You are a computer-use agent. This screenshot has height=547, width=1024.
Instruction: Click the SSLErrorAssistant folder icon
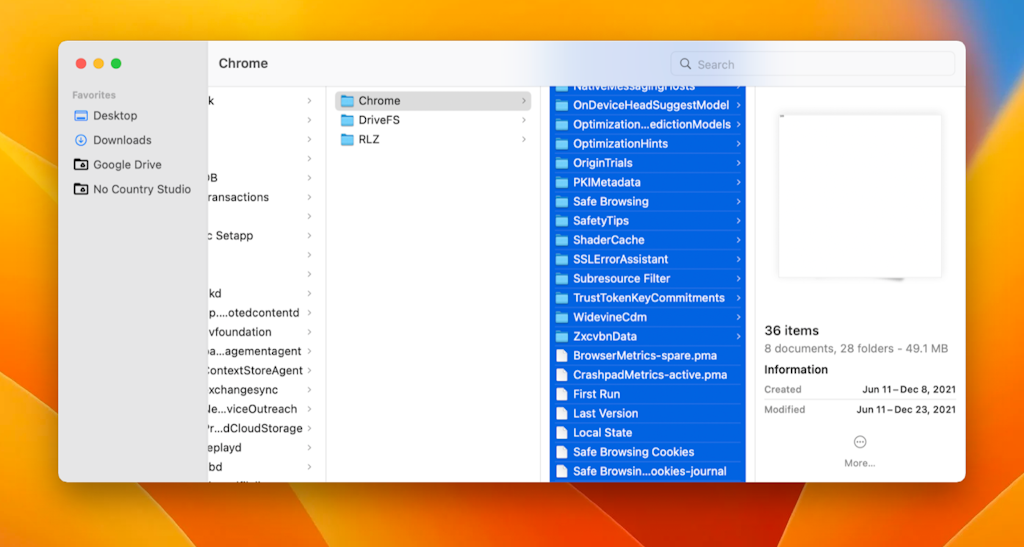pos(562,259)
